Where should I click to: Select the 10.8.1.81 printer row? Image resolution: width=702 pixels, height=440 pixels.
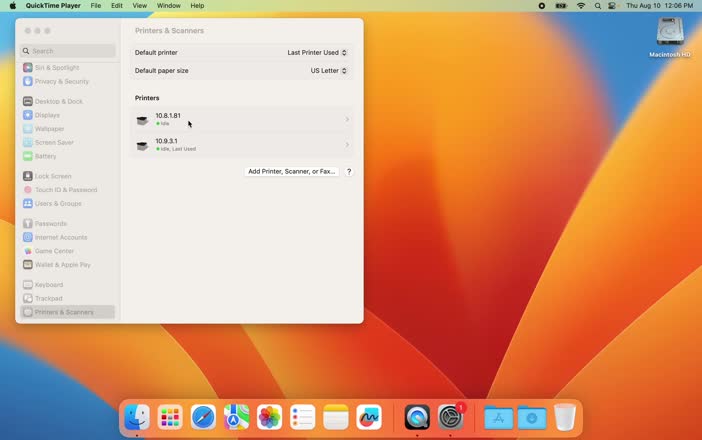click(x=241, y=119)
